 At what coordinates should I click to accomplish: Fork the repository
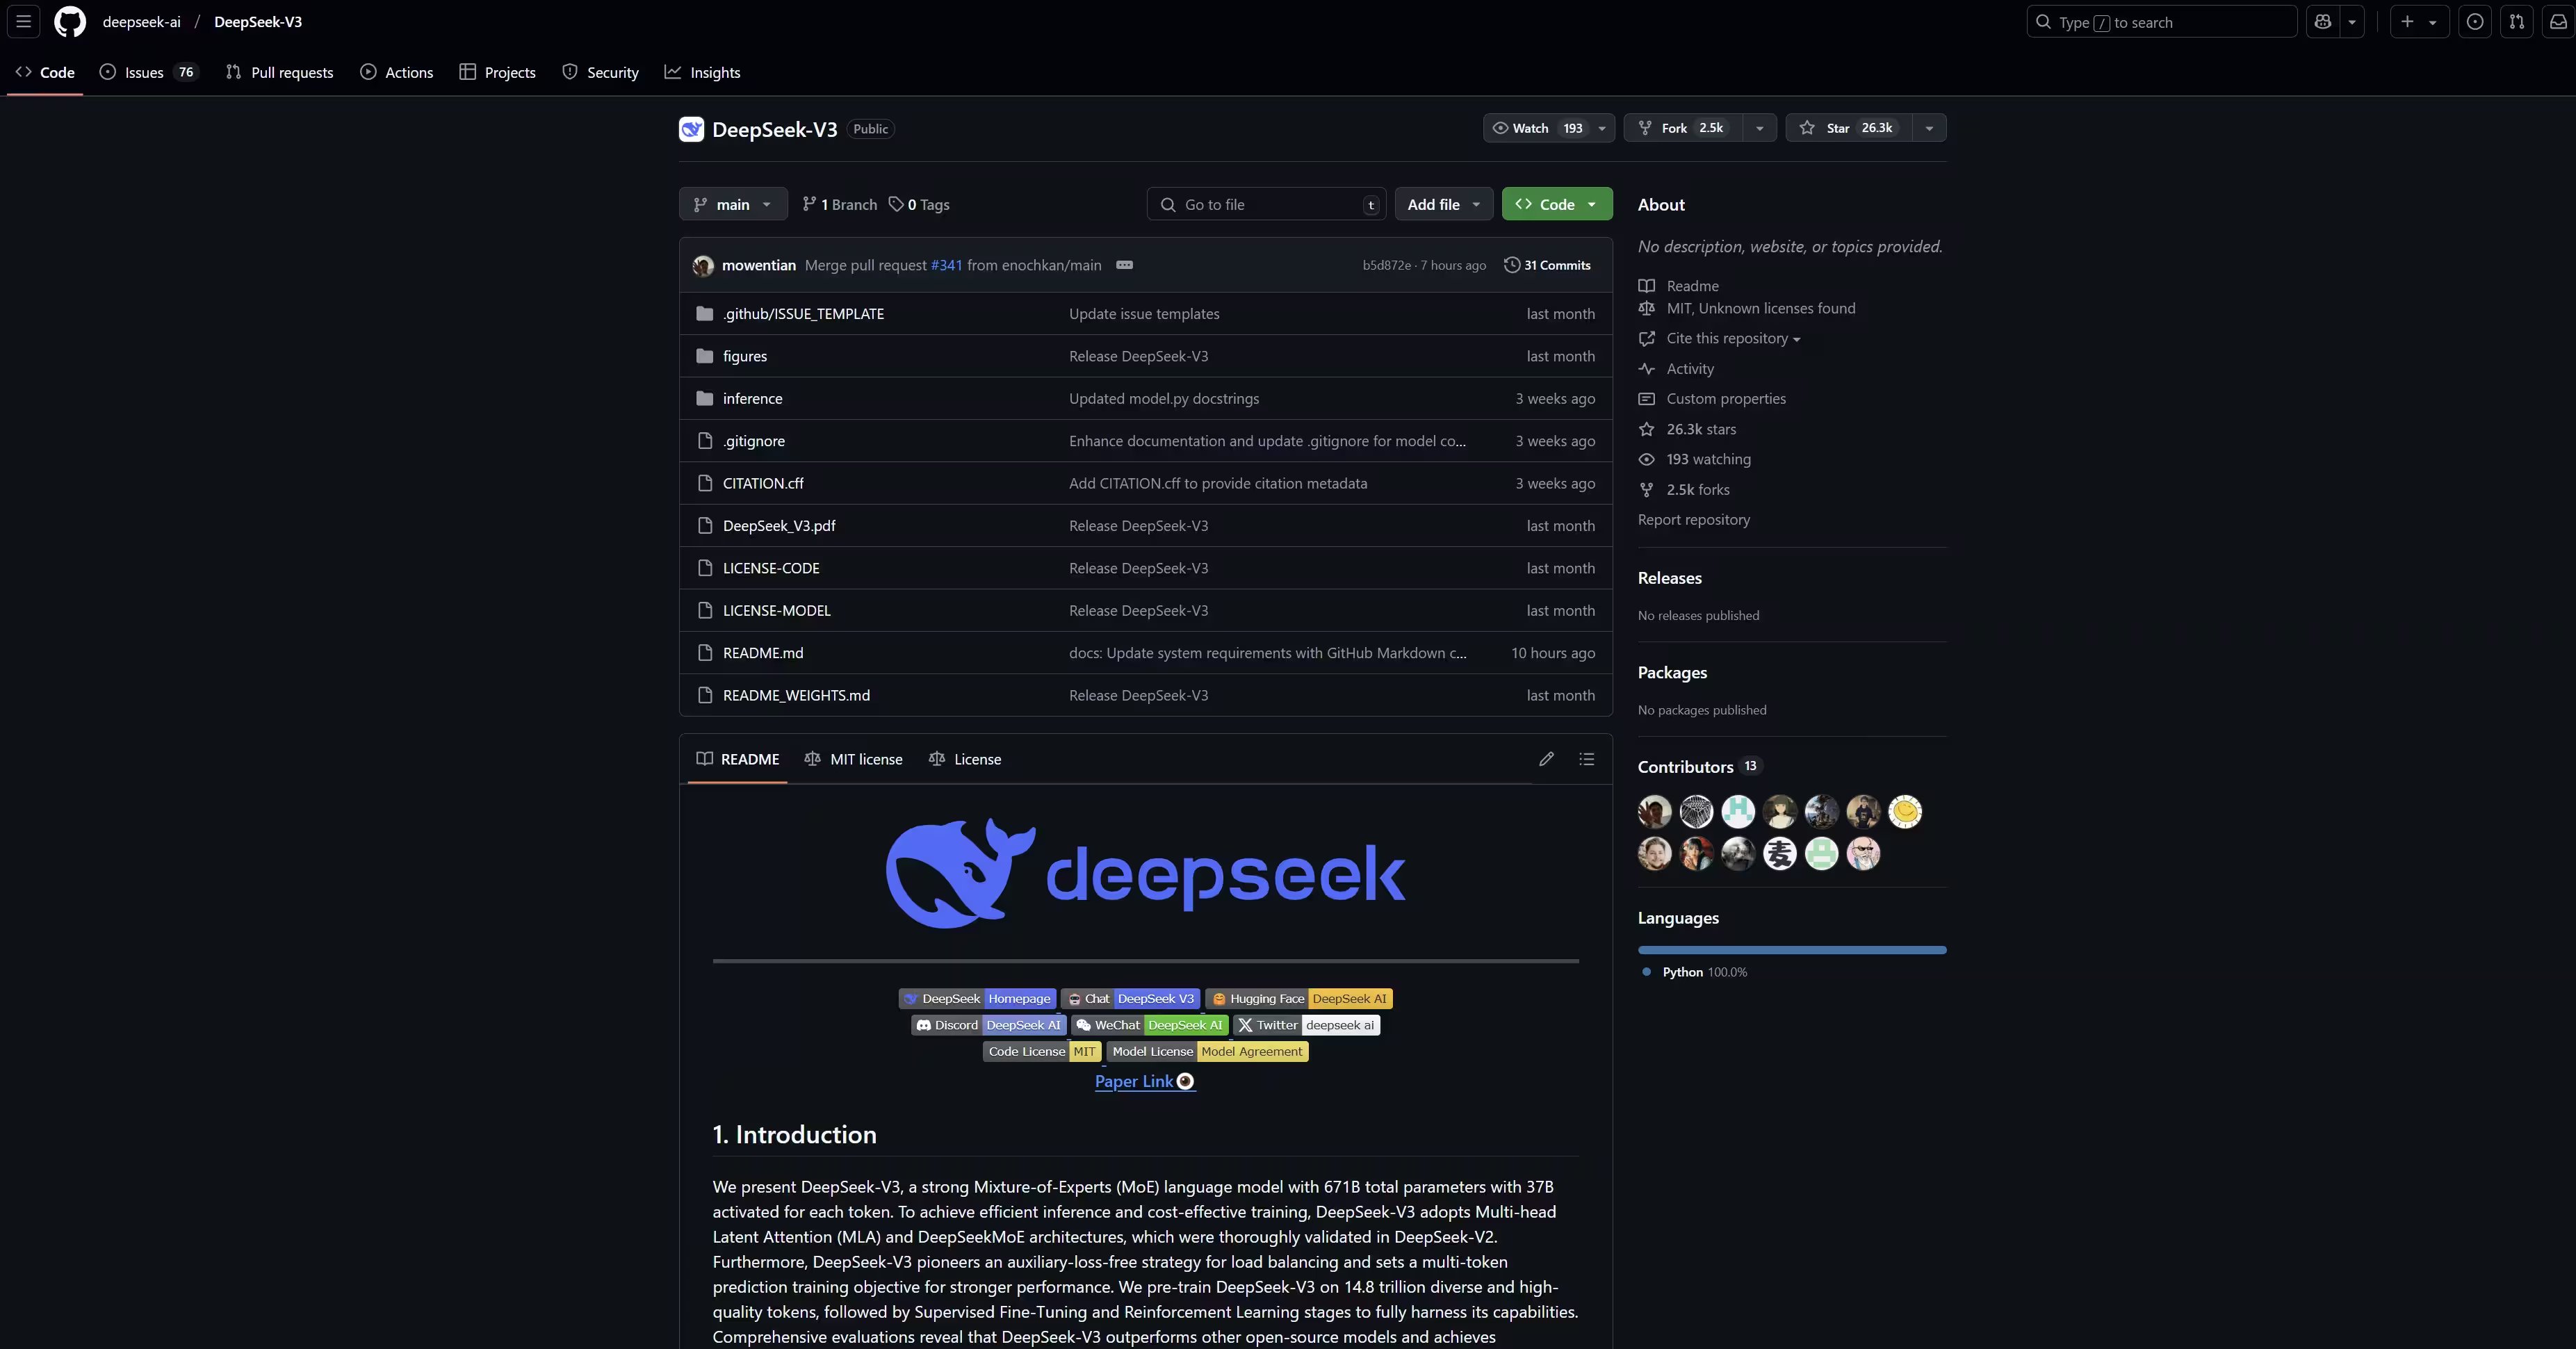[1684, 128]
